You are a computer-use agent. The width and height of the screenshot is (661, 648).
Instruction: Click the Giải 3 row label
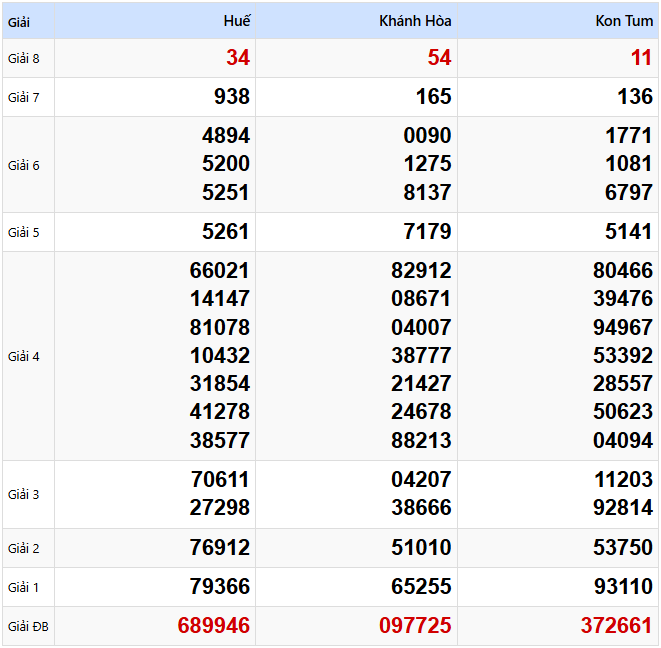point(24,494)
